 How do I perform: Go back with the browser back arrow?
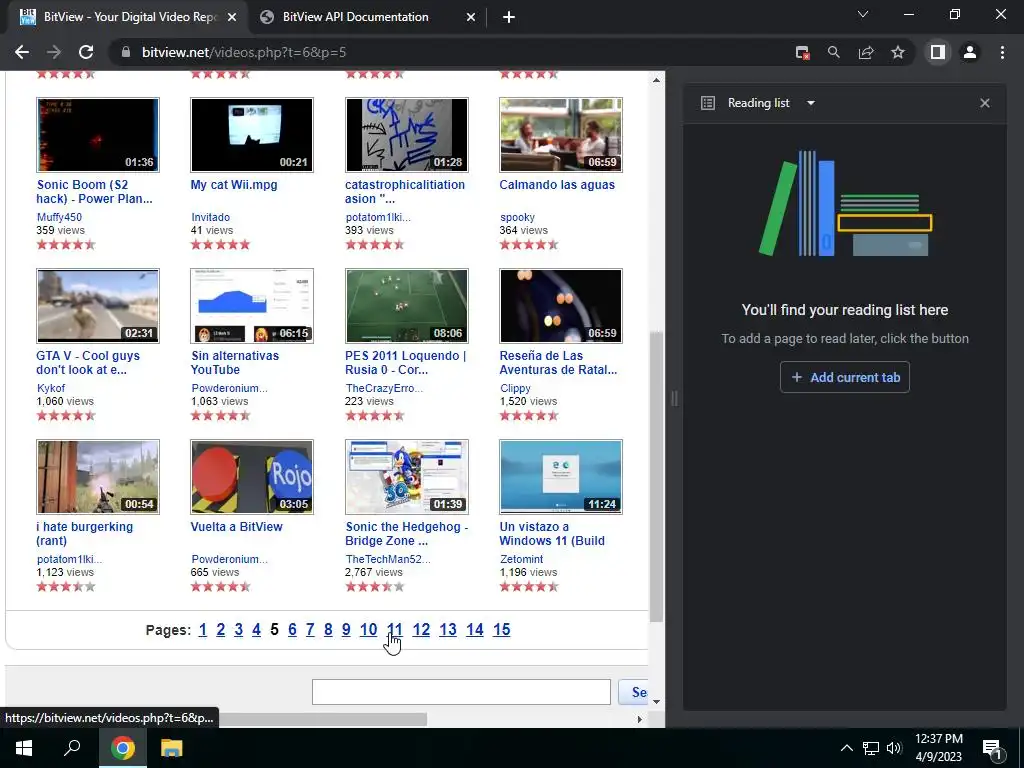click(x=22, y=52)
